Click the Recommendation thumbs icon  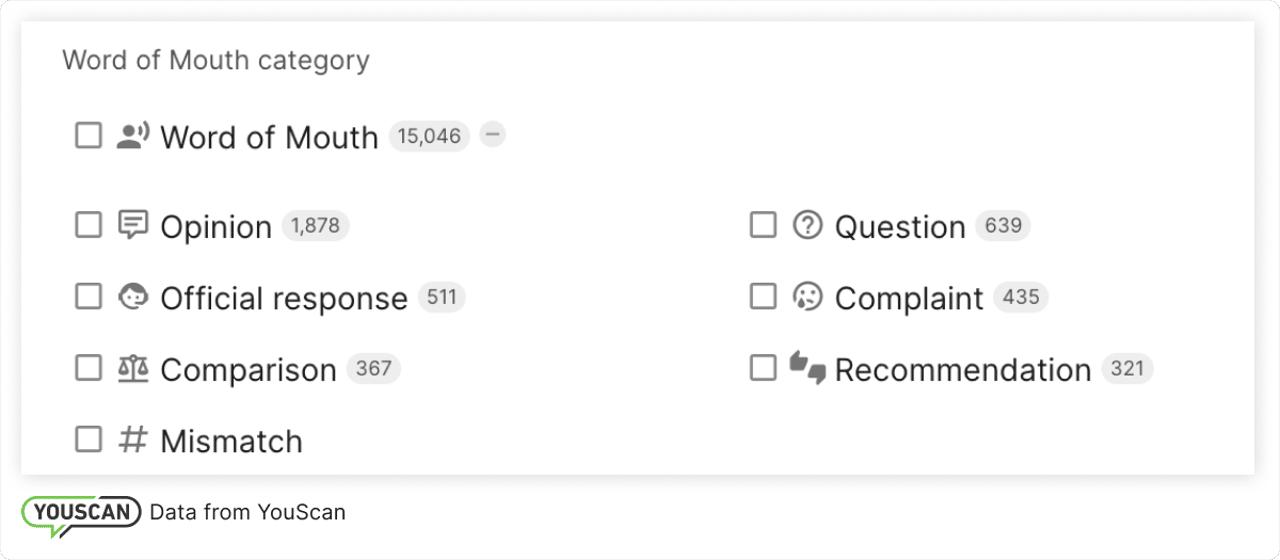tap(807, 367)
